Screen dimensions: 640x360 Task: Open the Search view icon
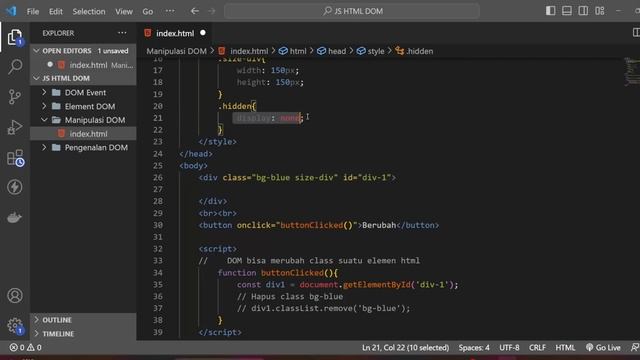15,67
